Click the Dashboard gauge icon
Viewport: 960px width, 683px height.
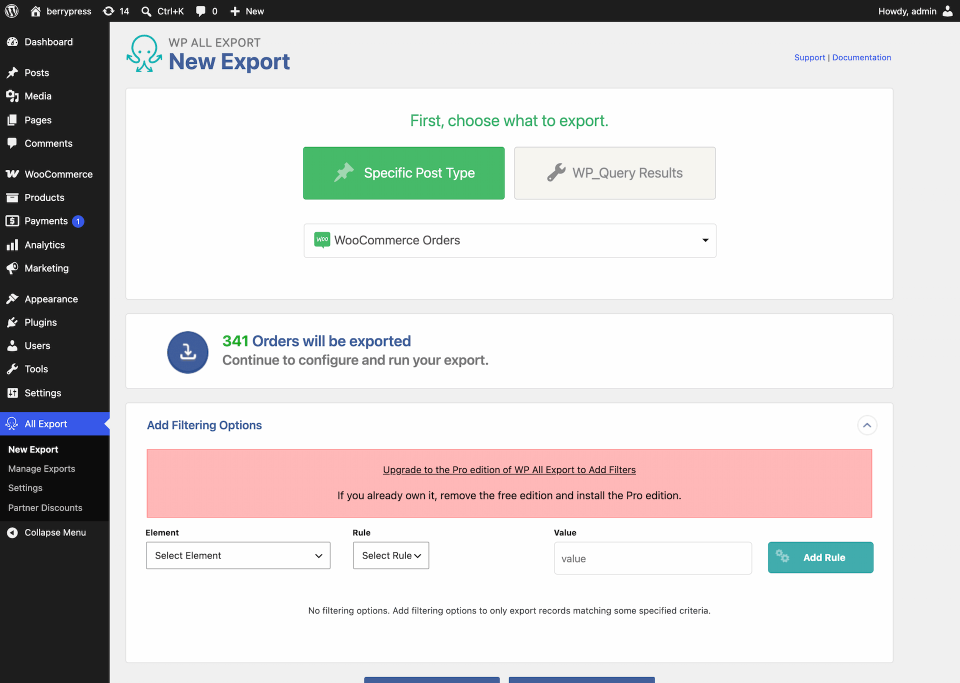point(12,42)
